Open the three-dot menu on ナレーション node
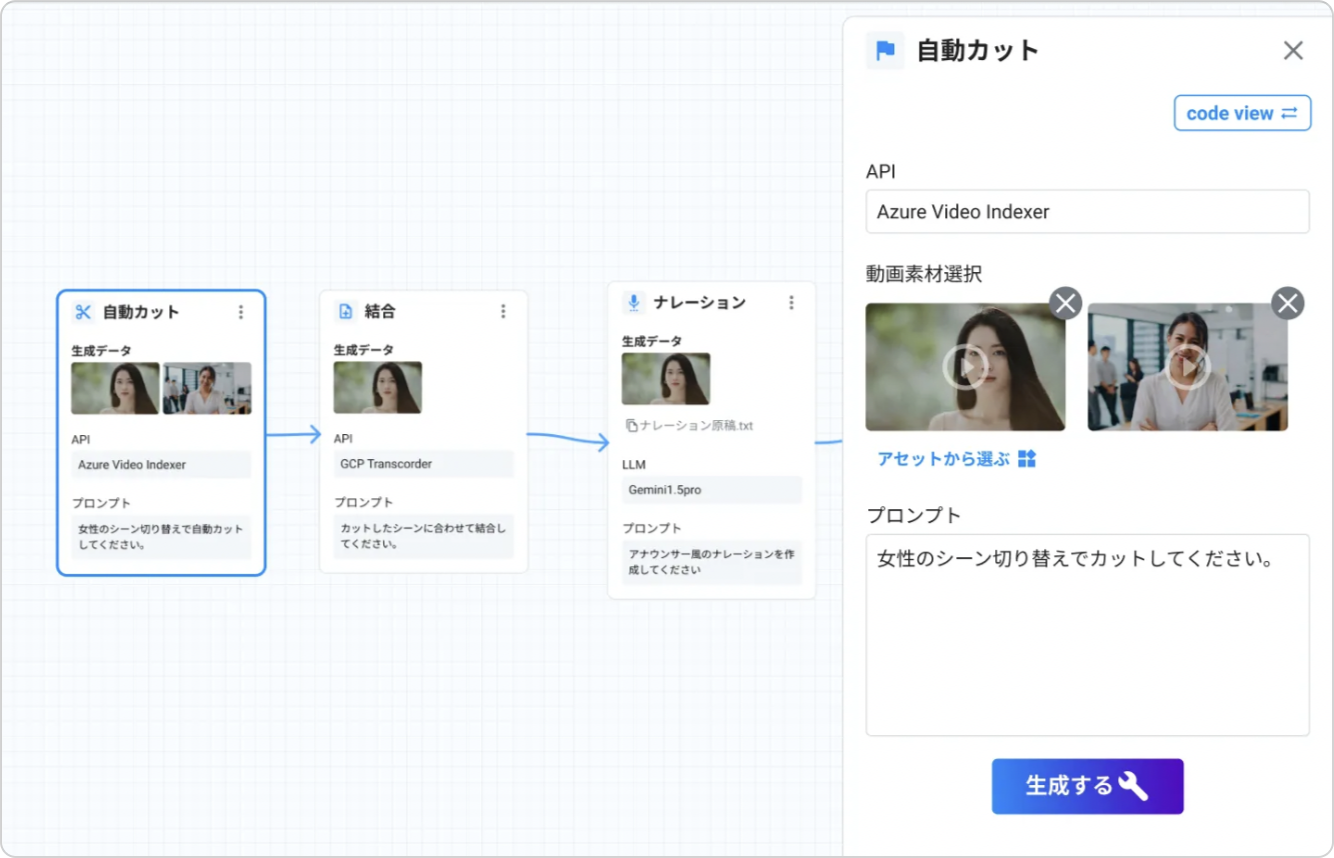Screen dimensions: 1334x858 point(791,302)
